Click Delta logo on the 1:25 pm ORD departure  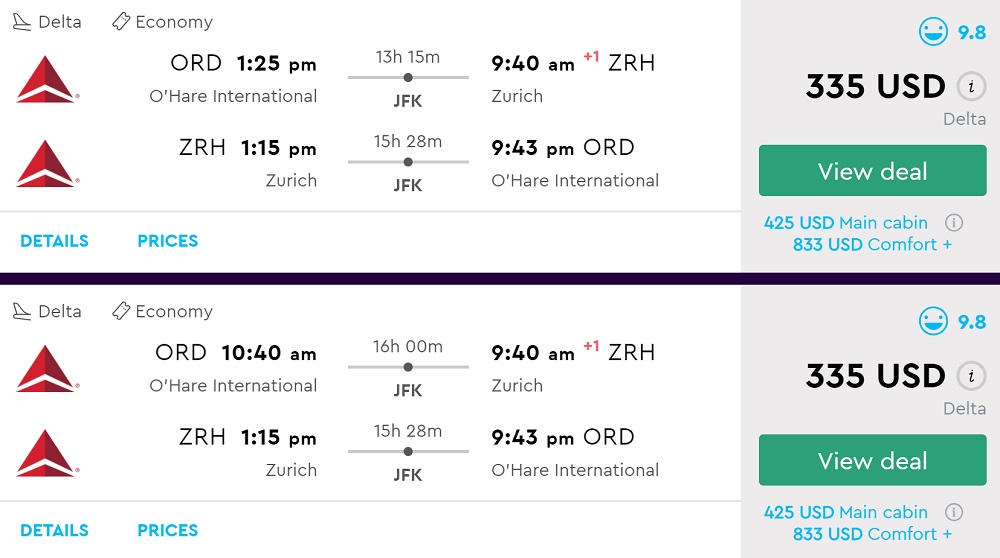(x=47, y=79)
